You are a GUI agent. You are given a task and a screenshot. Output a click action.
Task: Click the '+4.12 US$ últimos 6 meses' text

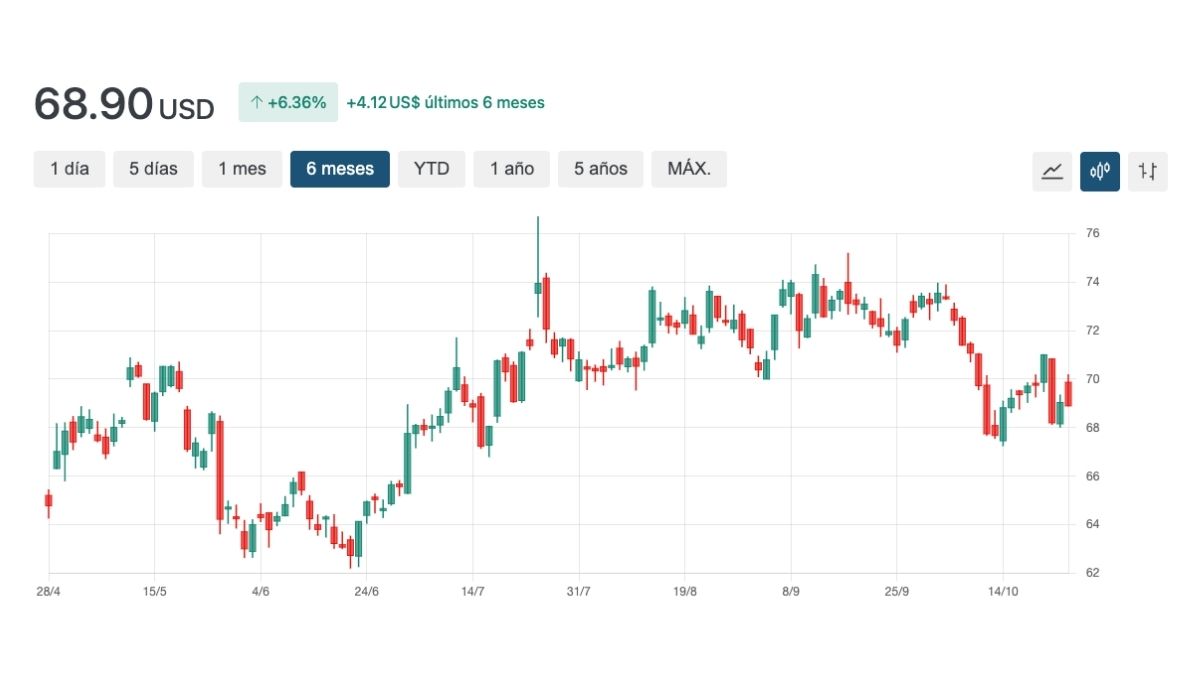point(445,102)
